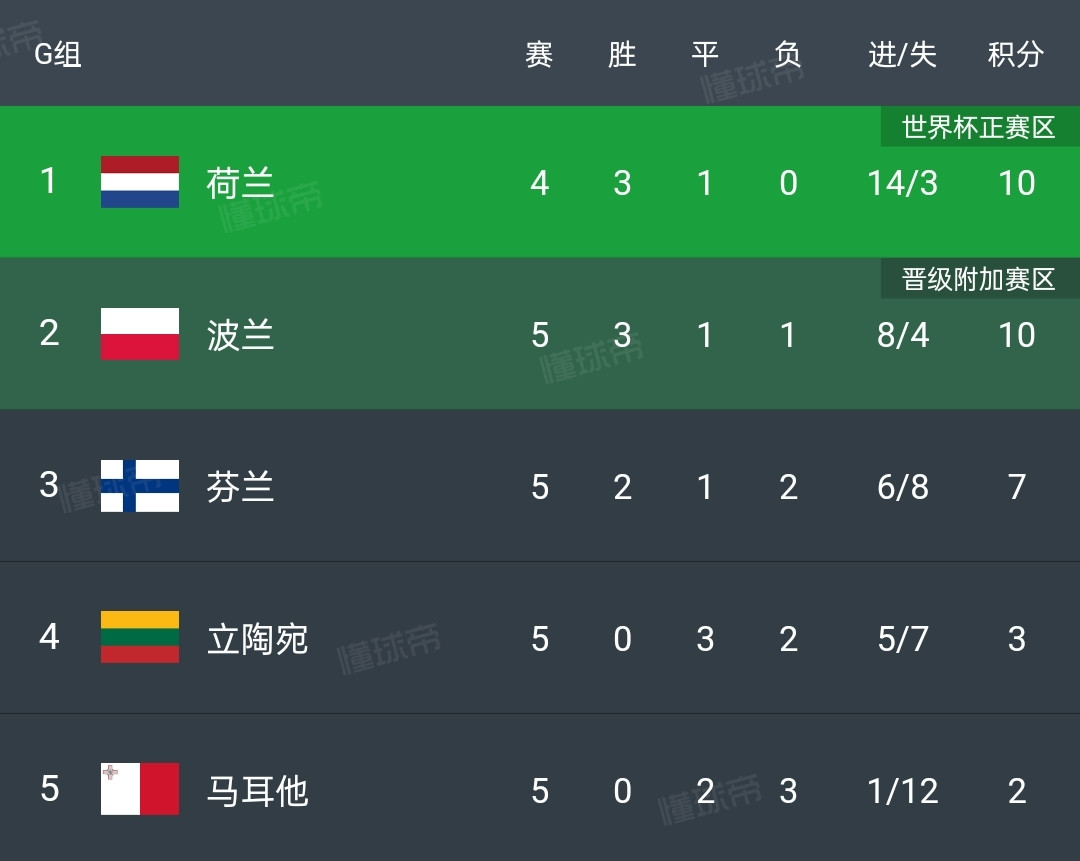Tap the 立陶宛 team name
This screenshot has width=1080, height=861.
point(257,639)
